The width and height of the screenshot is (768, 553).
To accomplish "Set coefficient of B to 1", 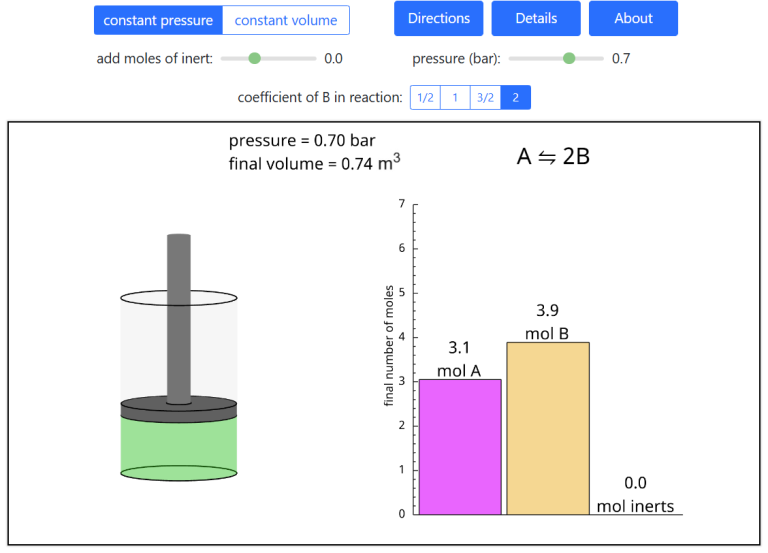I will point(455,97).
